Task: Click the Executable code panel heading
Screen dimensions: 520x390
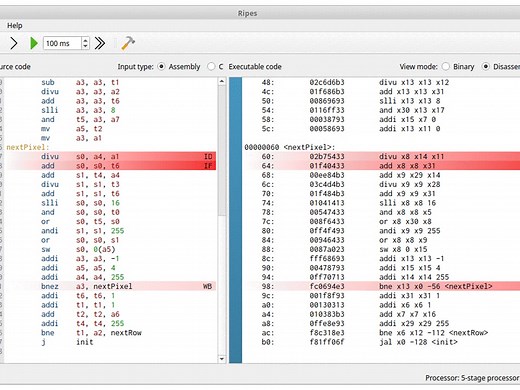Action: pos(255,67)
